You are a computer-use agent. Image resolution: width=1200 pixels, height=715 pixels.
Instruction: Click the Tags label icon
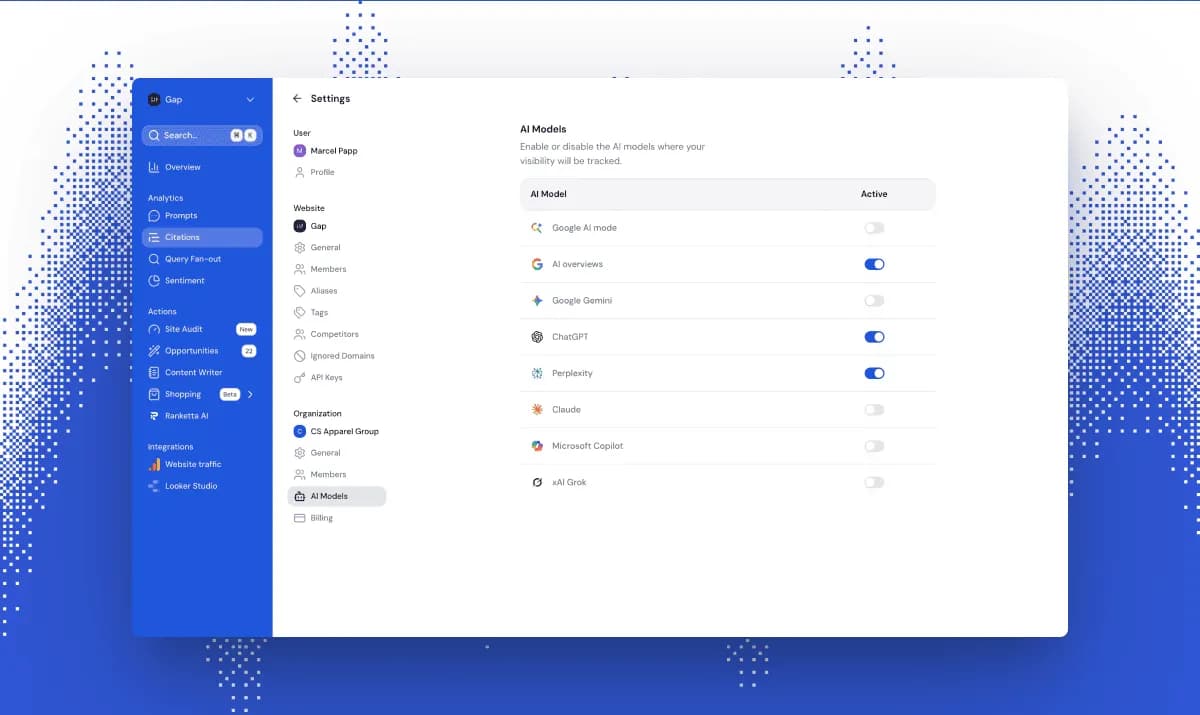point(300,312)
